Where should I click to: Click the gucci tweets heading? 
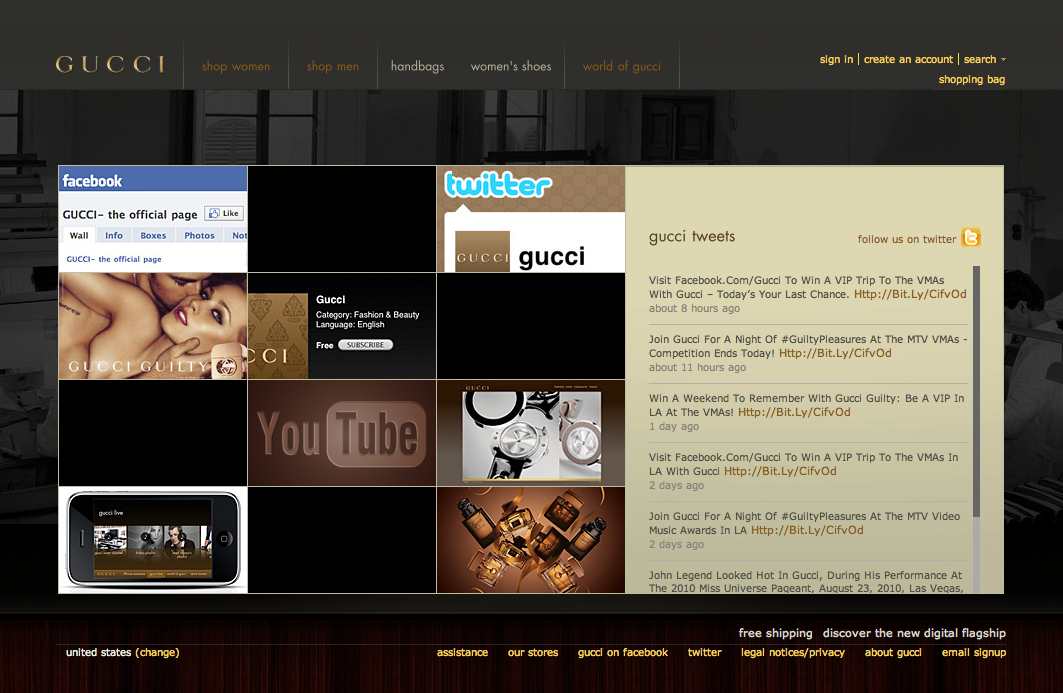click(x=691, y=237)
